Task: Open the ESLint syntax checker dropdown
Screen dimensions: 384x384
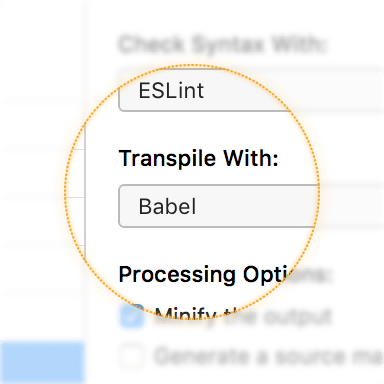Action: tap(251, 90)
